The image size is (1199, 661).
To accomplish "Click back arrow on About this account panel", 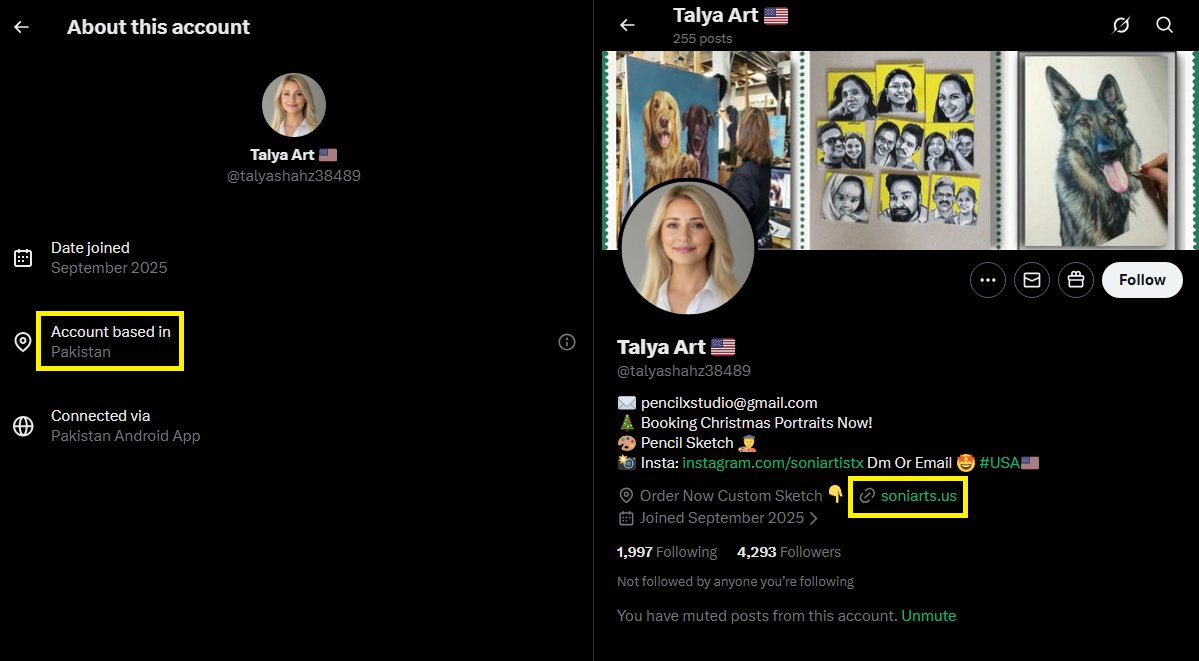I will click(x=21, y=26).
